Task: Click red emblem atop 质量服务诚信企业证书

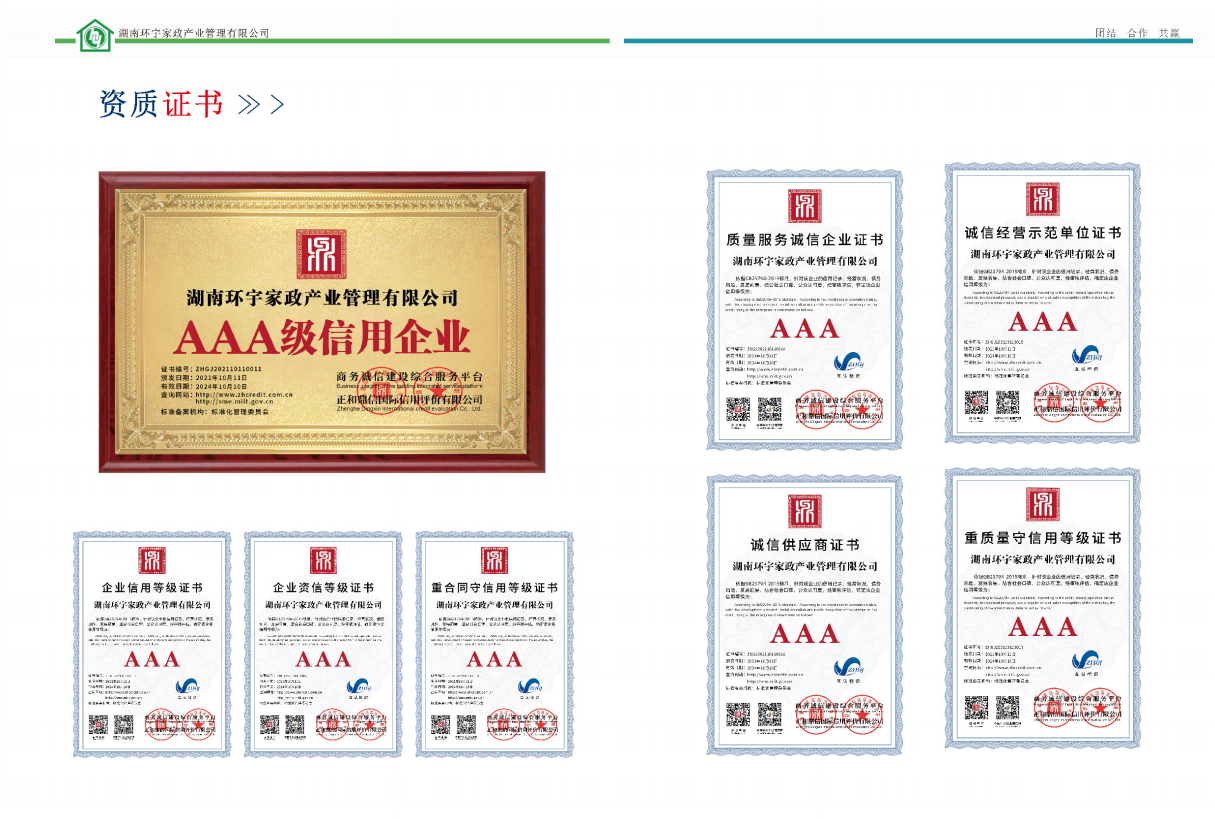Action: click(x=804, y=206)
